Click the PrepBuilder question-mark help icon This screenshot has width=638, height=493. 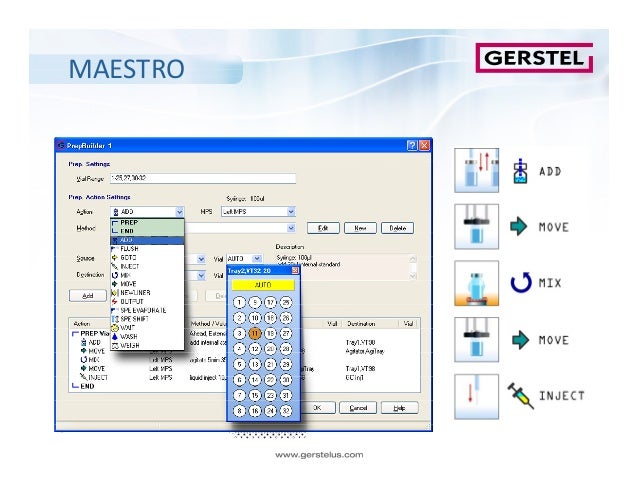pyautogui.click(x=412, y=146)
